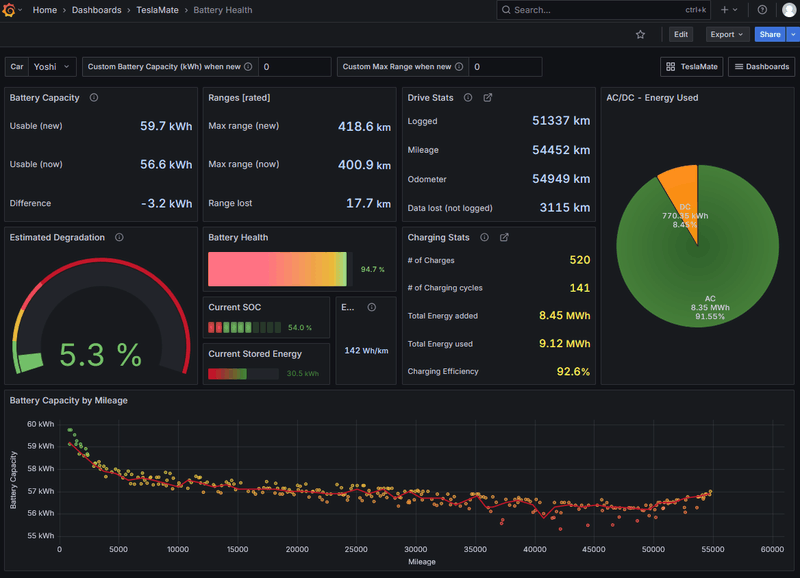Click the user profile avatar

pos(787,10)
